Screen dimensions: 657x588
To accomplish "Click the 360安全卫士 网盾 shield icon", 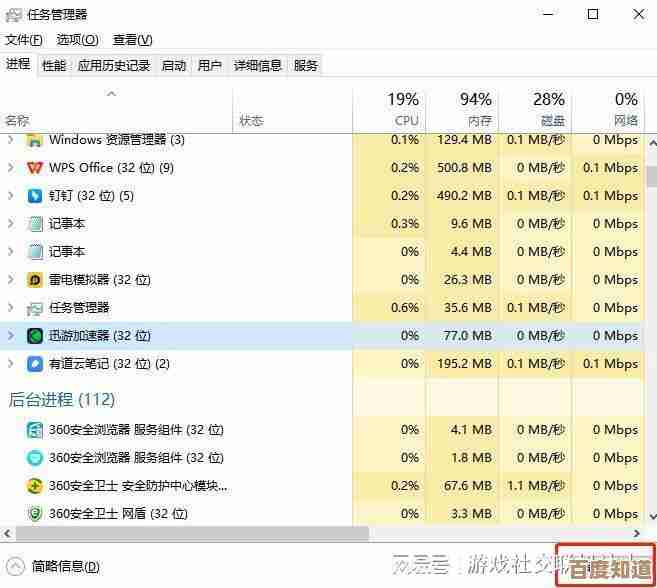I will pyautogui.click(x=35, y=513).
